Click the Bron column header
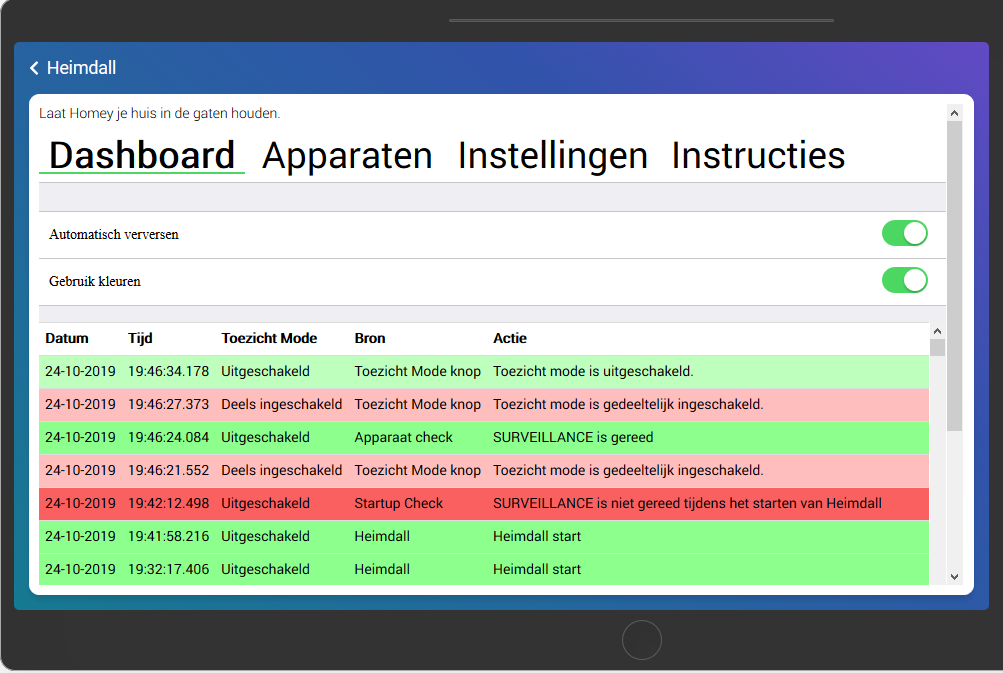The height and width of the screenshot is (673, 1003). coord(370,338)
